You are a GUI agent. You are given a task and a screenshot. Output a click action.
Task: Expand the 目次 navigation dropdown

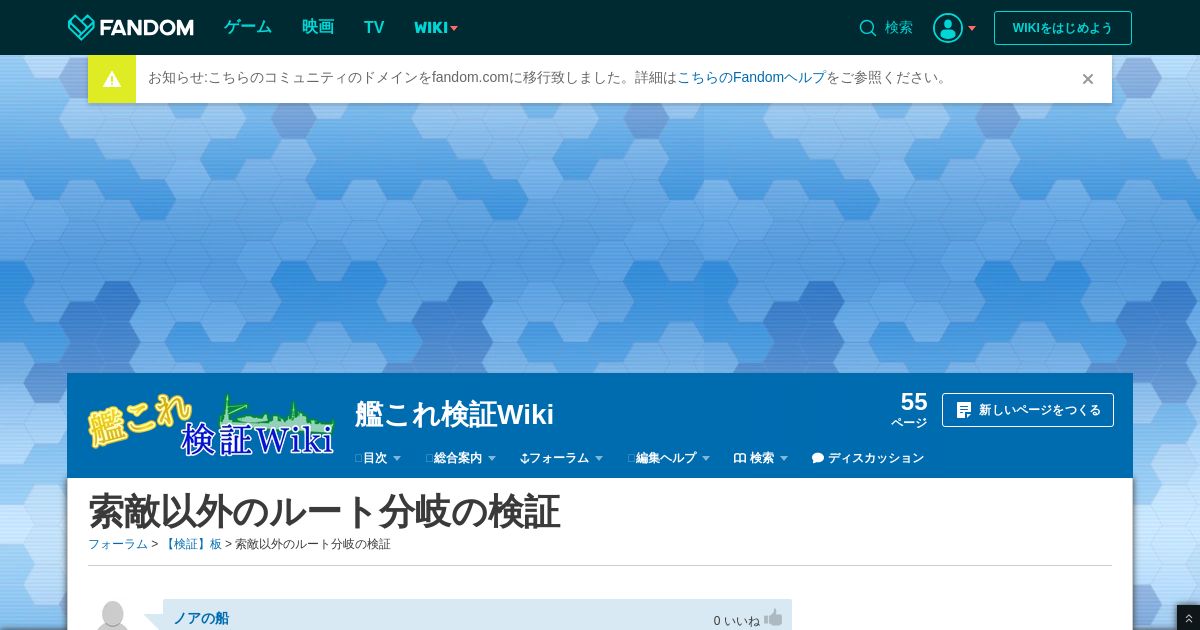pyautogui.click(x=379, y=458)
